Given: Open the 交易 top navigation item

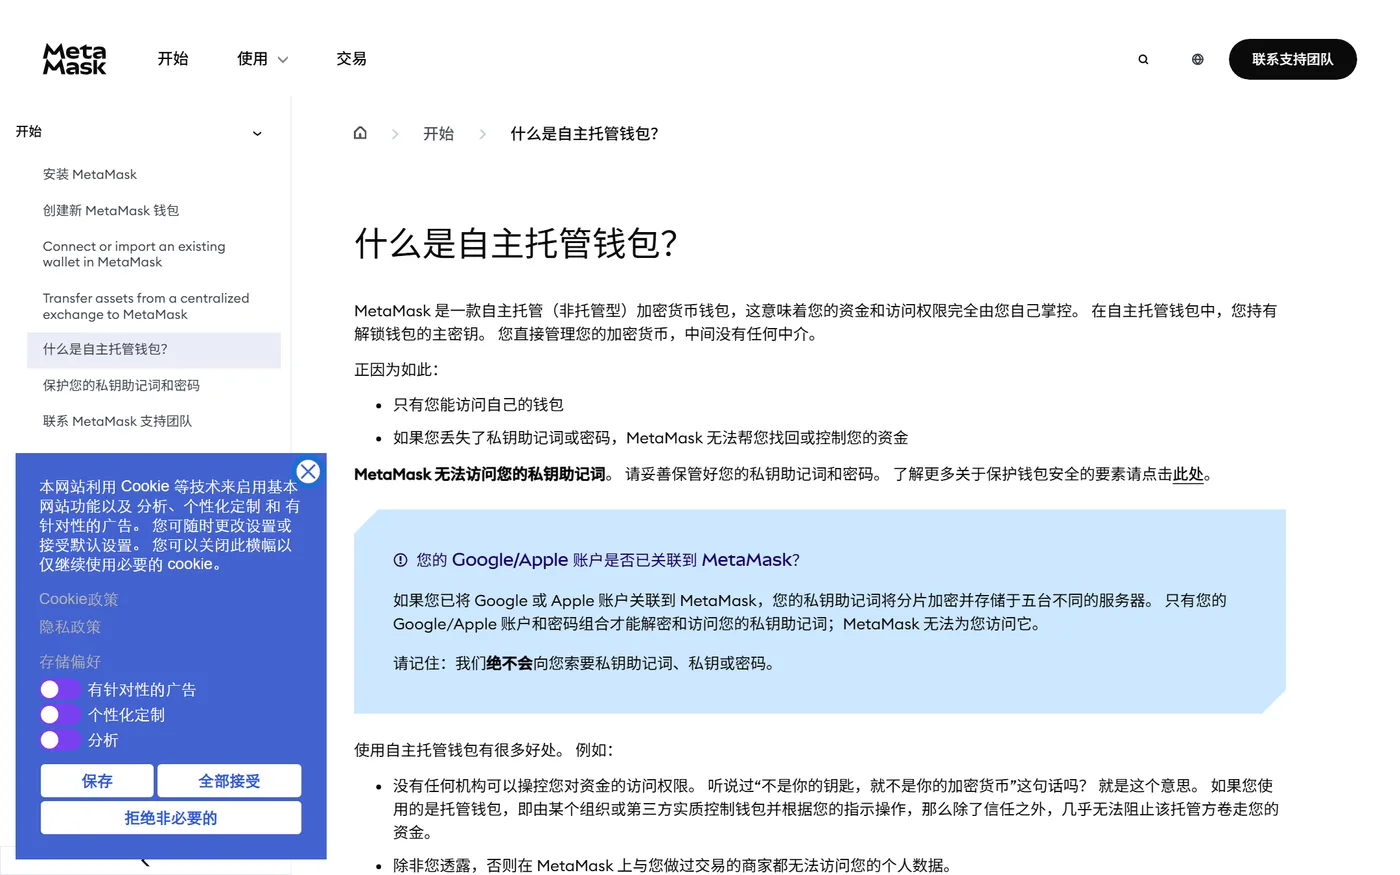Looking at the screenshot, I should pyautogui.click(x=351, y=59).
